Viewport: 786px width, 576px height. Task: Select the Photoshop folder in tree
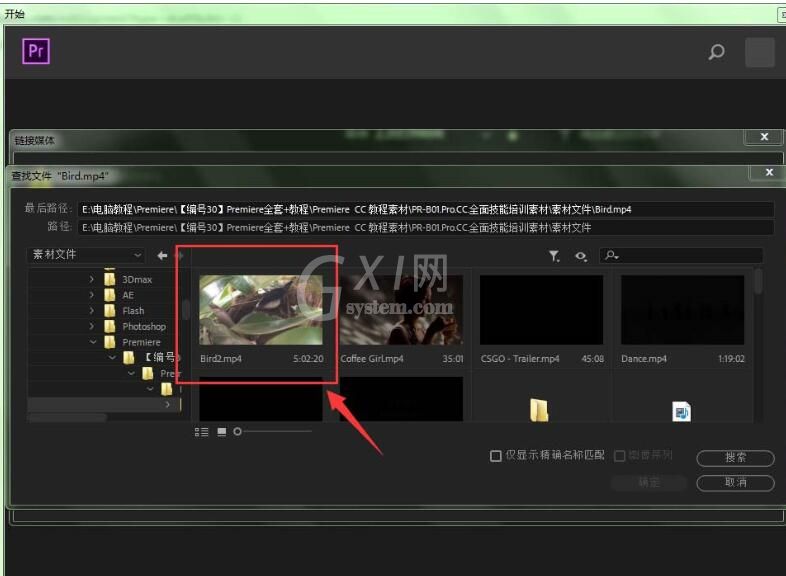[x=135, y=326]
